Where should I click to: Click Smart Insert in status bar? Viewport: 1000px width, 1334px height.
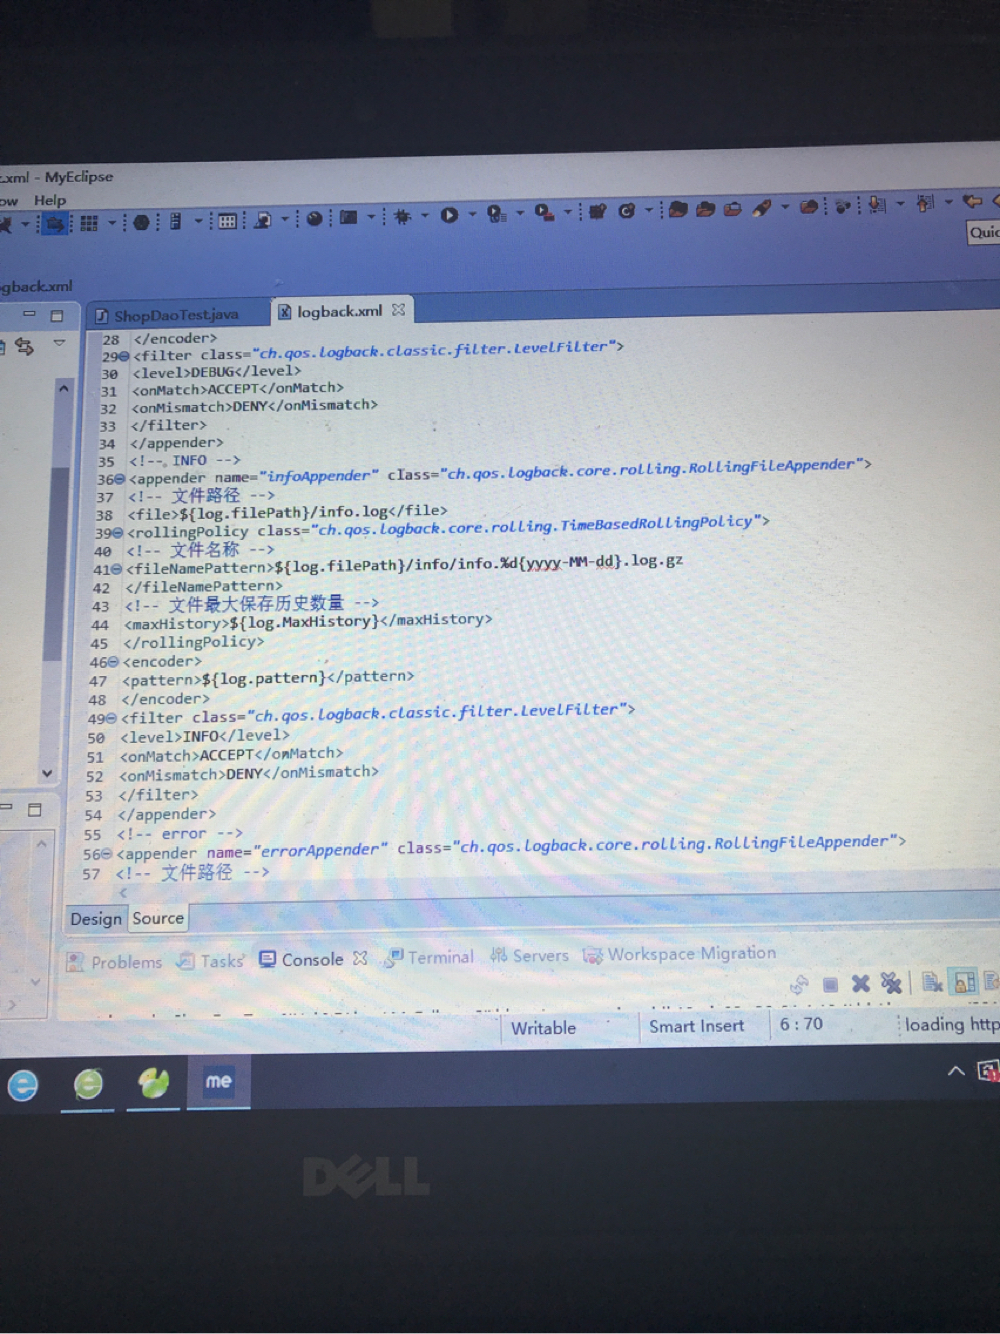pos(696,1026)
